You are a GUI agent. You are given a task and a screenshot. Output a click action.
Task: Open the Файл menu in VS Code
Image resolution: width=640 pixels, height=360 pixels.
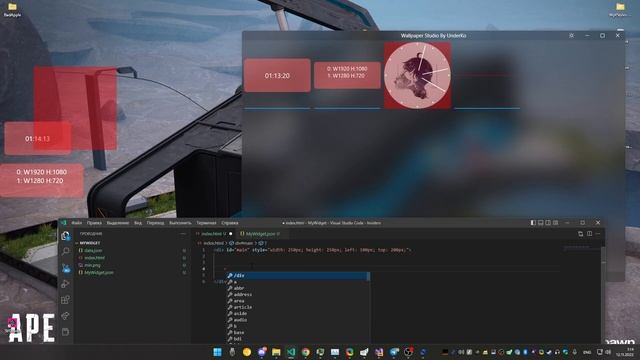point(77,223)
